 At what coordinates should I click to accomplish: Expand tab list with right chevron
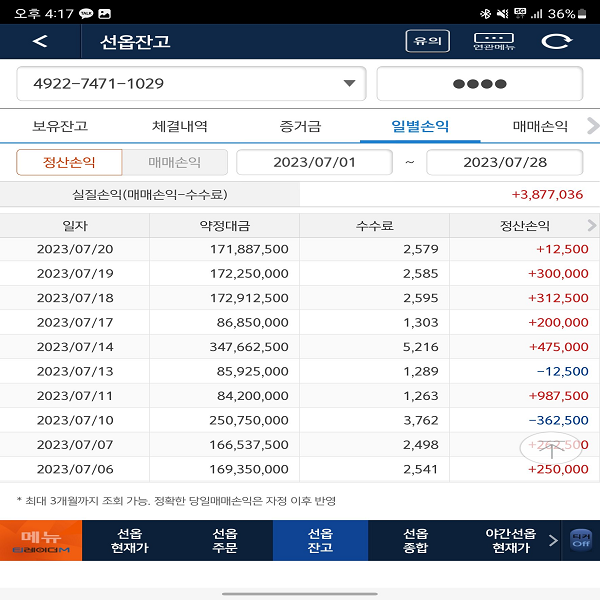[x=591, y=126]
